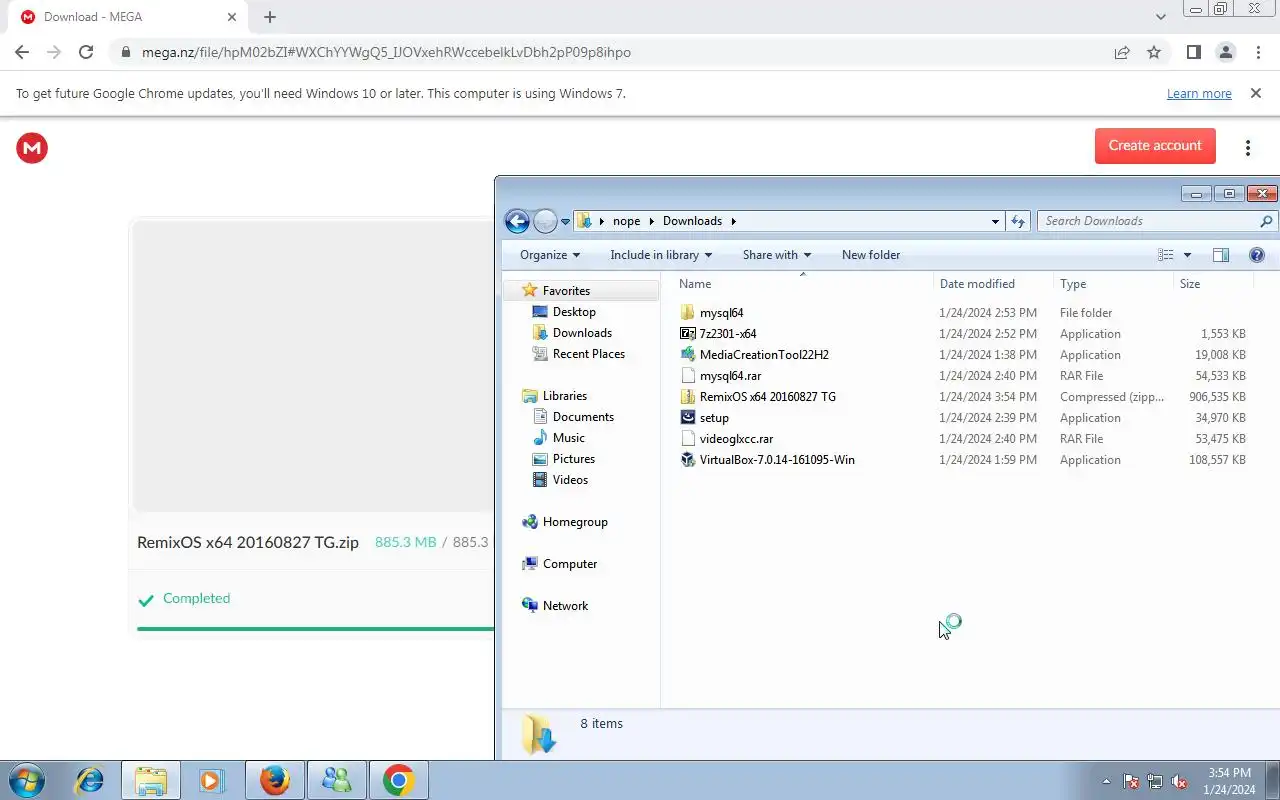The image size is (1280, 800).
Task: Click Chrome back navigation arrow
Action: [x=22, y=52]
